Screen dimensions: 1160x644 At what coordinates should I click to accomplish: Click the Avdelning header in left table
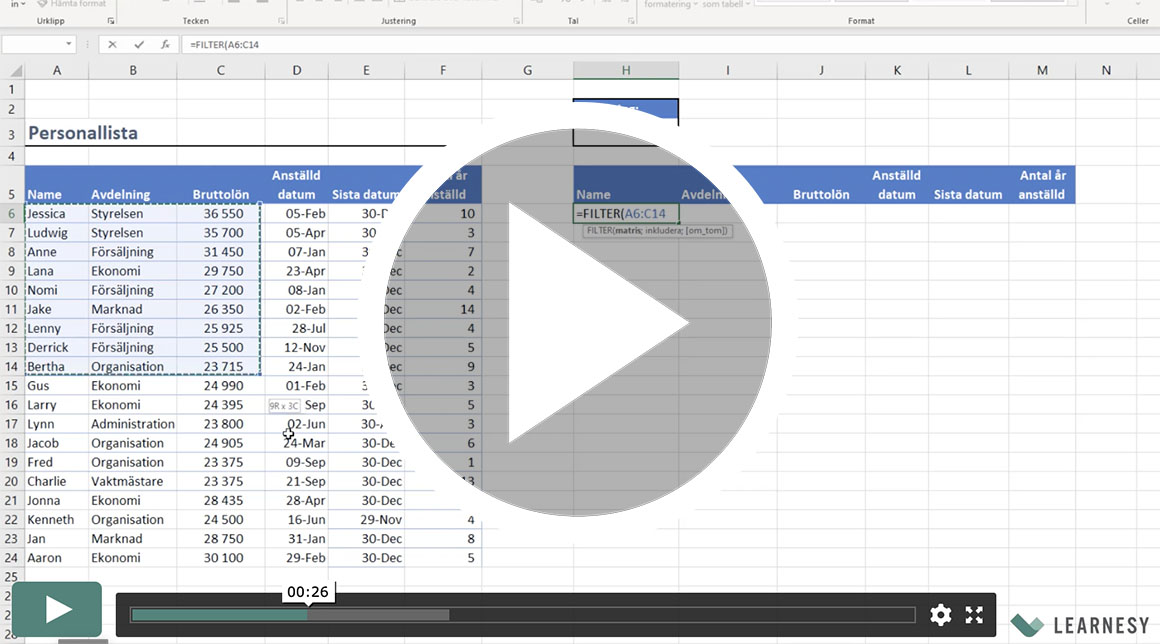pos(132,194)
